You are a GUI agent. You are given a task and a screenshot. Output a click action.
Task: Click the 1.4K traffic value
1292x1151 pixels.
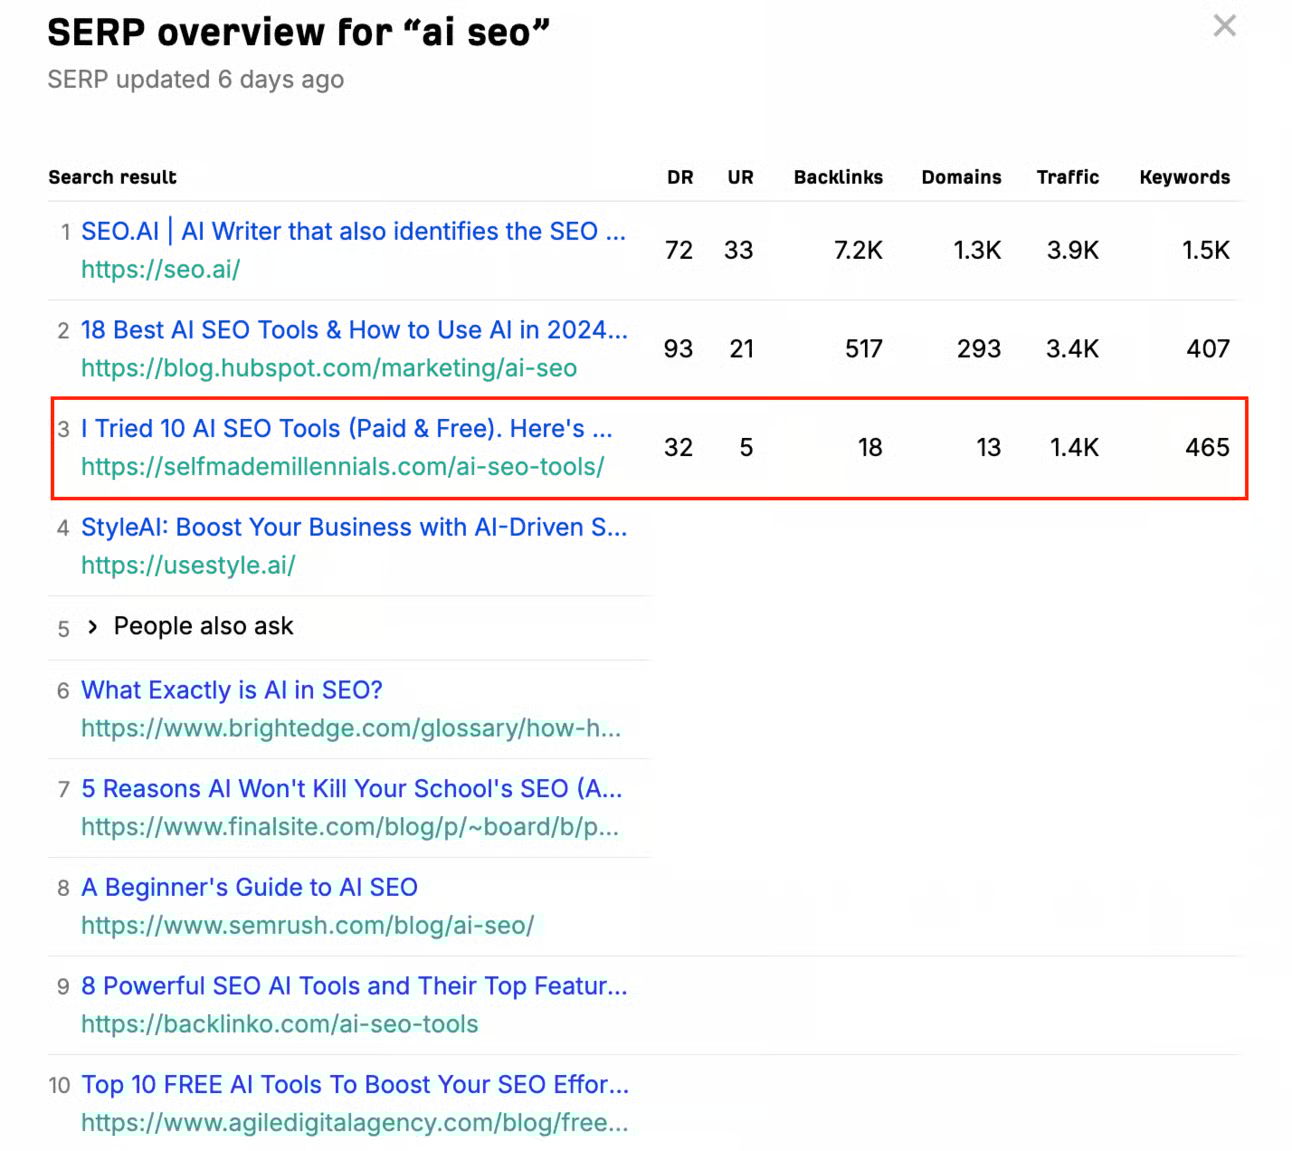point(1074,447)
